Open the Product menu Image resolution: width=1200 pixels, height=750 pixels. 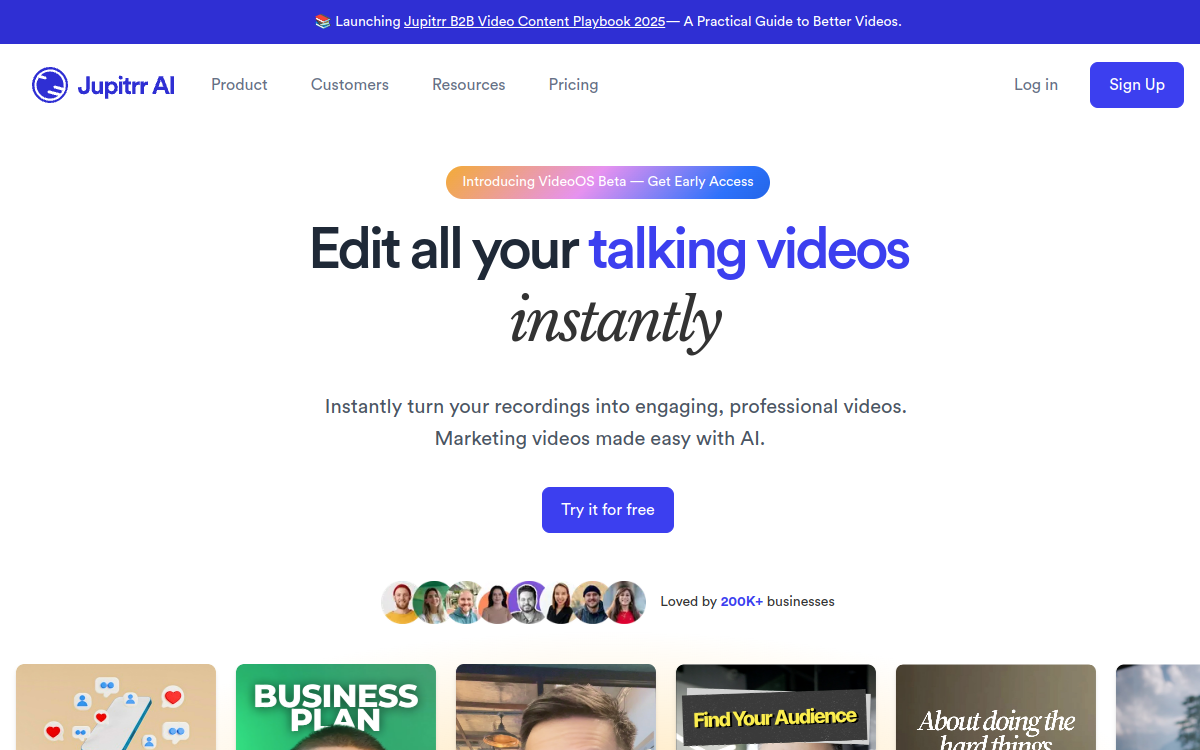[x=239, y=85]
